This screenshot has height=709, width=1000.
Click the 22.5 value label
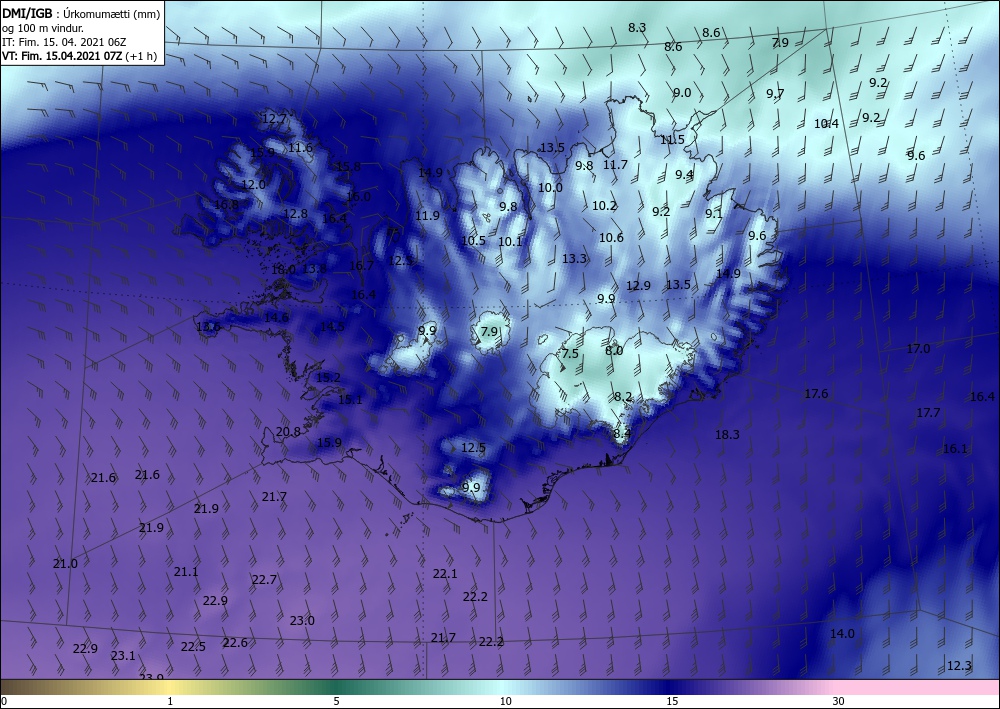[193, 647]
